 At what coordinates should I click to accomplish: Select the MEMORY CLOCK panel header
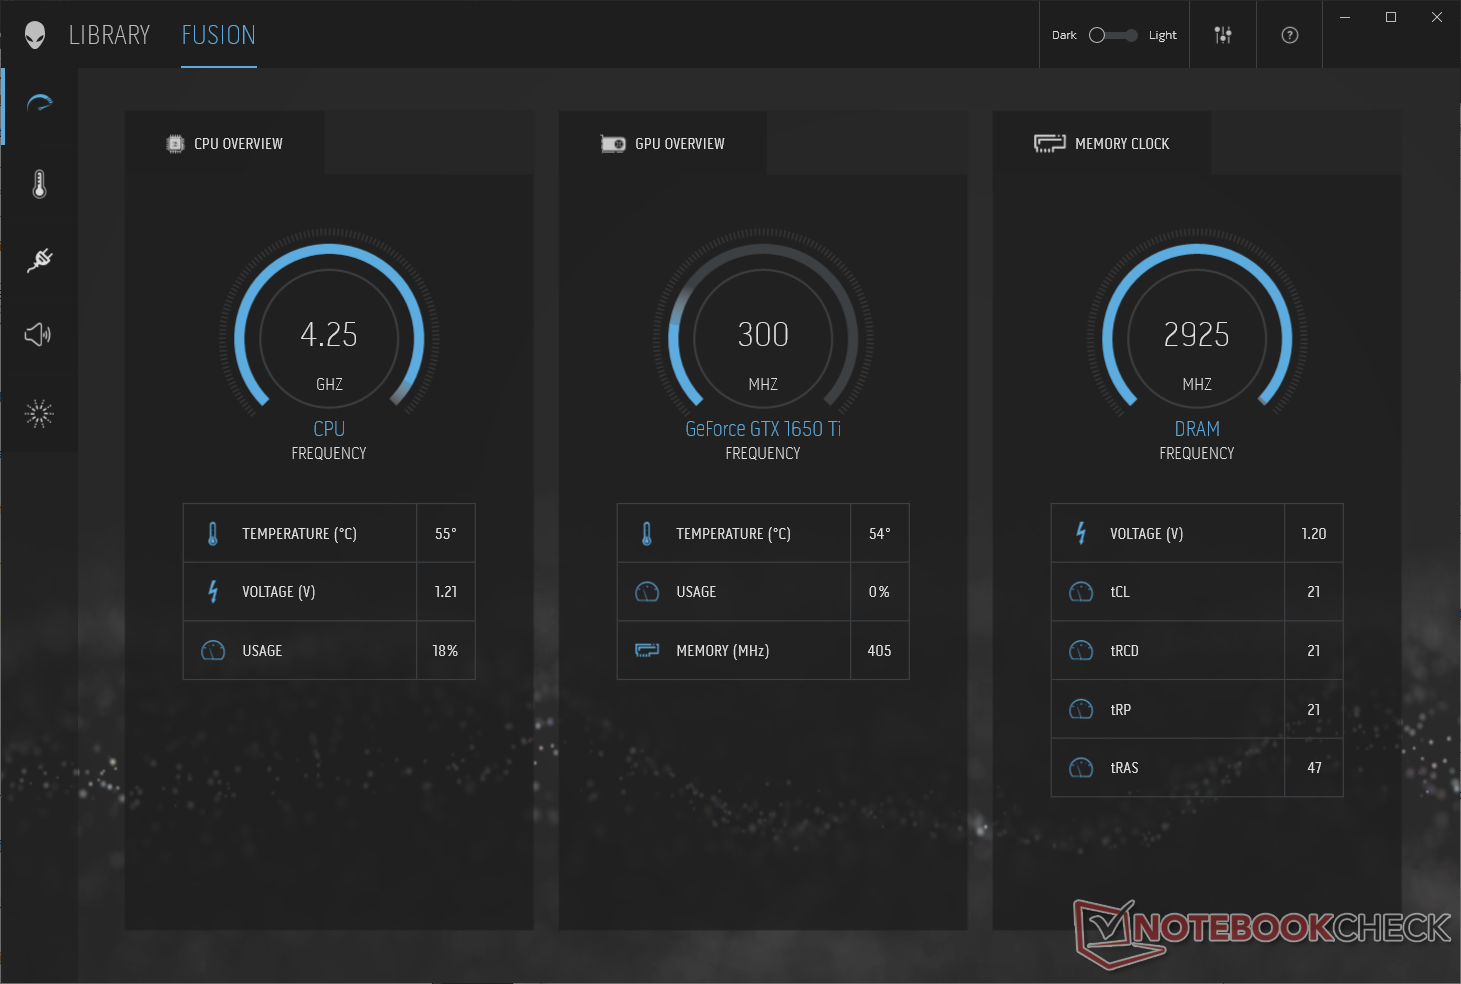(x=1102, y=143)
